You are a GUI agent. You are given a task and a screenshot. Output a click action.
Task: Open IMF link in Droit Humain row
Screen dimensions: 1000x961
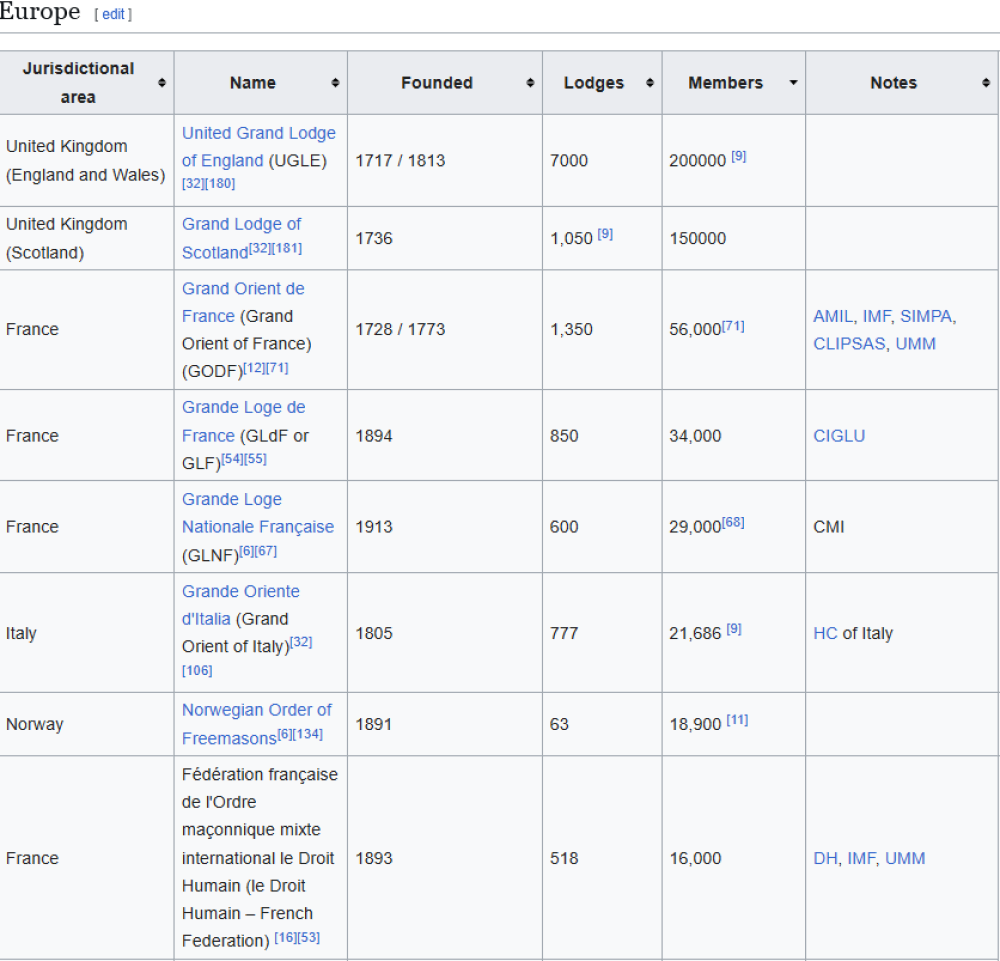[x=861, y=858]
